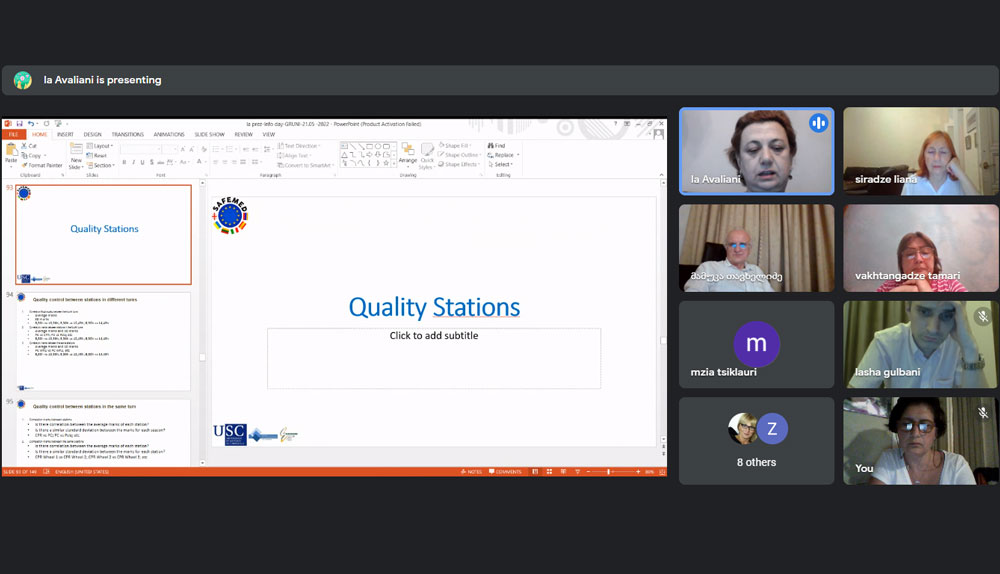
Task: Select the slide 94 thumbnail in panel
Action: click(103, 341)
